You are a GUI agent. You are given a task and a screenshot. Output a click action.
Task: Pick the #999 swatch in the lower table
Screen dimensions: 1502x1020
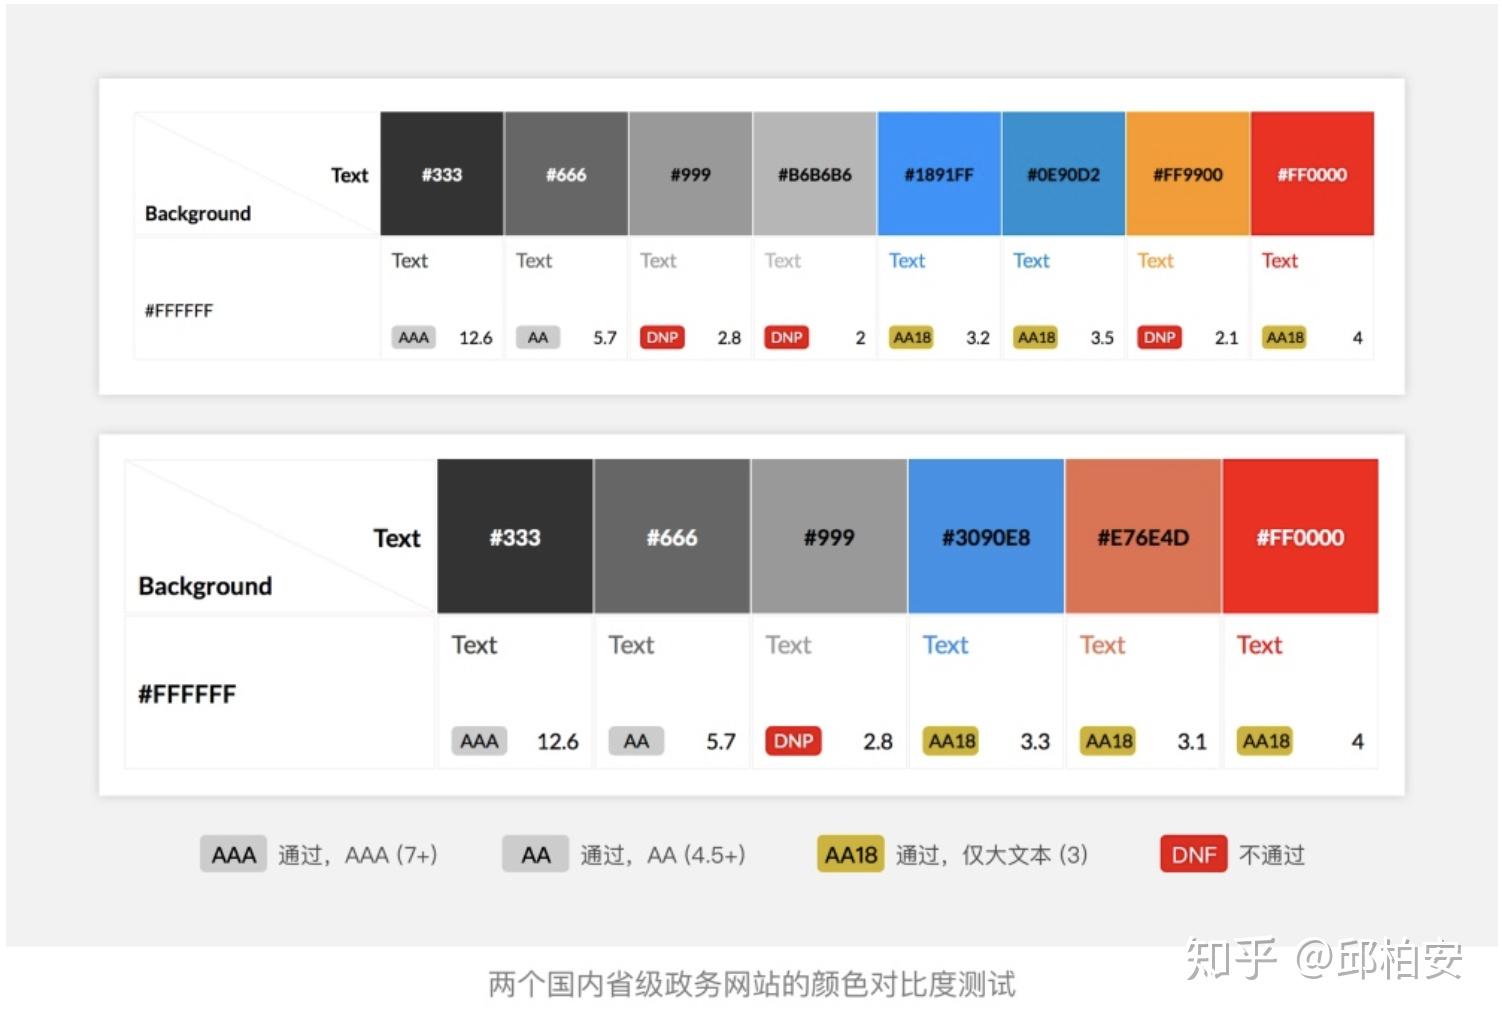point(829,537)
